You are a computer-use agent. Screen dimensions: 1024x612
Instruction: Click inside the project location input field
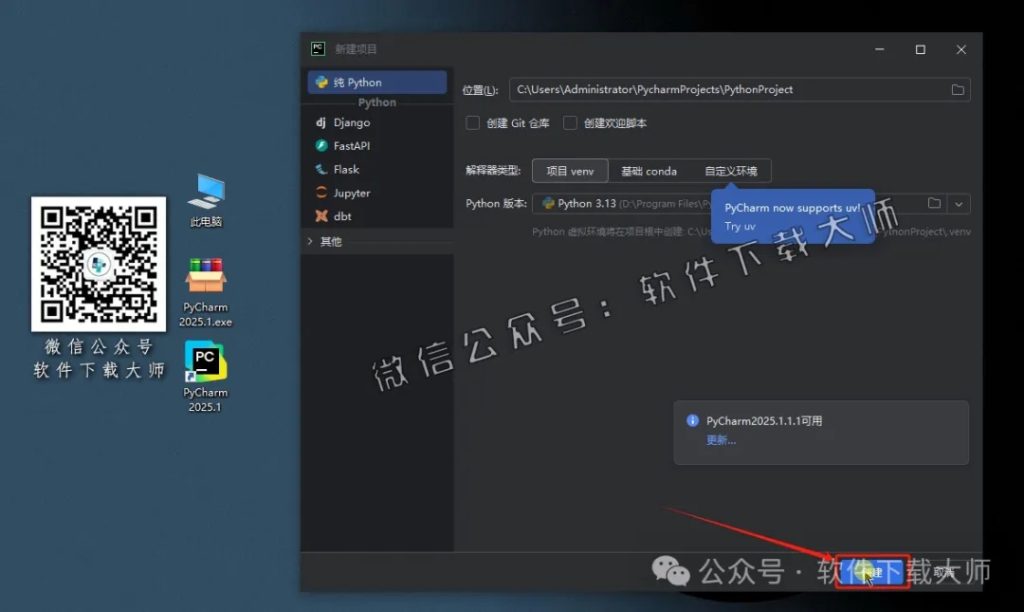click(x=700, y=89)
